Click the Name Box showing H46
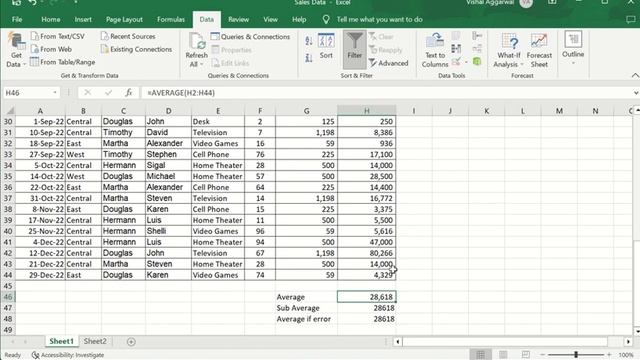This screenshot has height=360, width=640. coord(27,93)
